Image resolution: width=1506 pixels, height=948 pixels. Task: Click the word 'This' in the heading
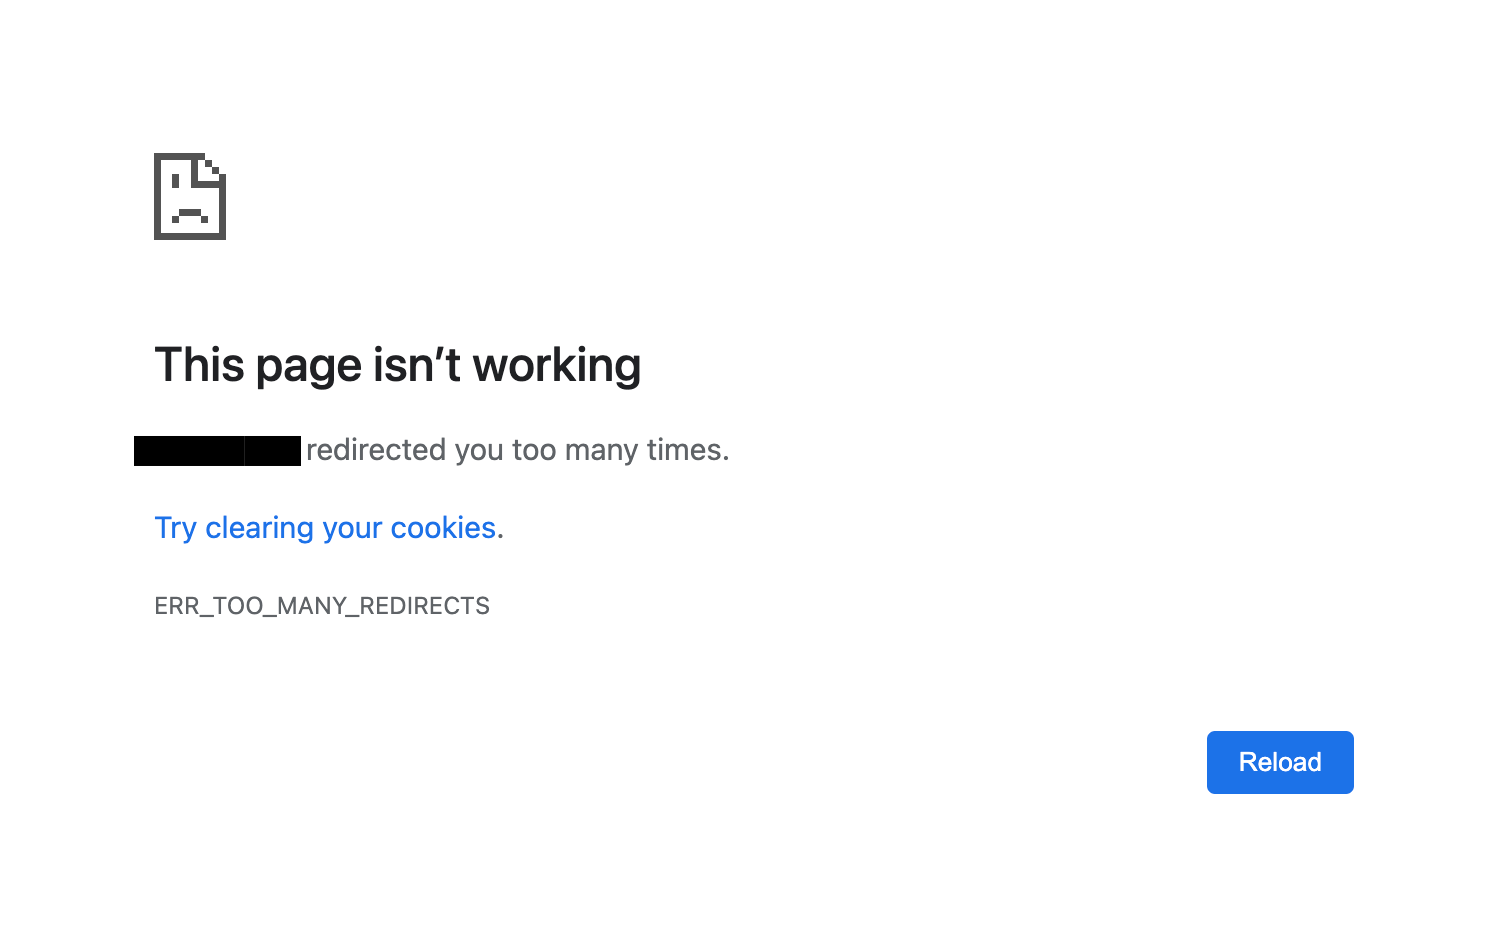(199, 365)
